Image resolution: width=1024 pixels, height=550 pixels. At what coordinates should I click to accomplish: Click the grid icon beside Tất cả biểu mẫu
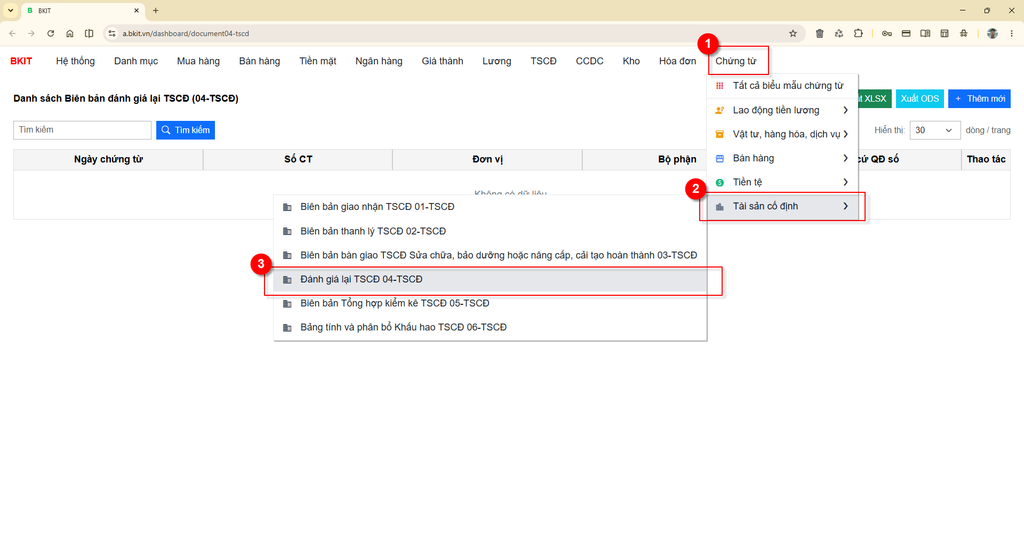[x=720, y=86]
